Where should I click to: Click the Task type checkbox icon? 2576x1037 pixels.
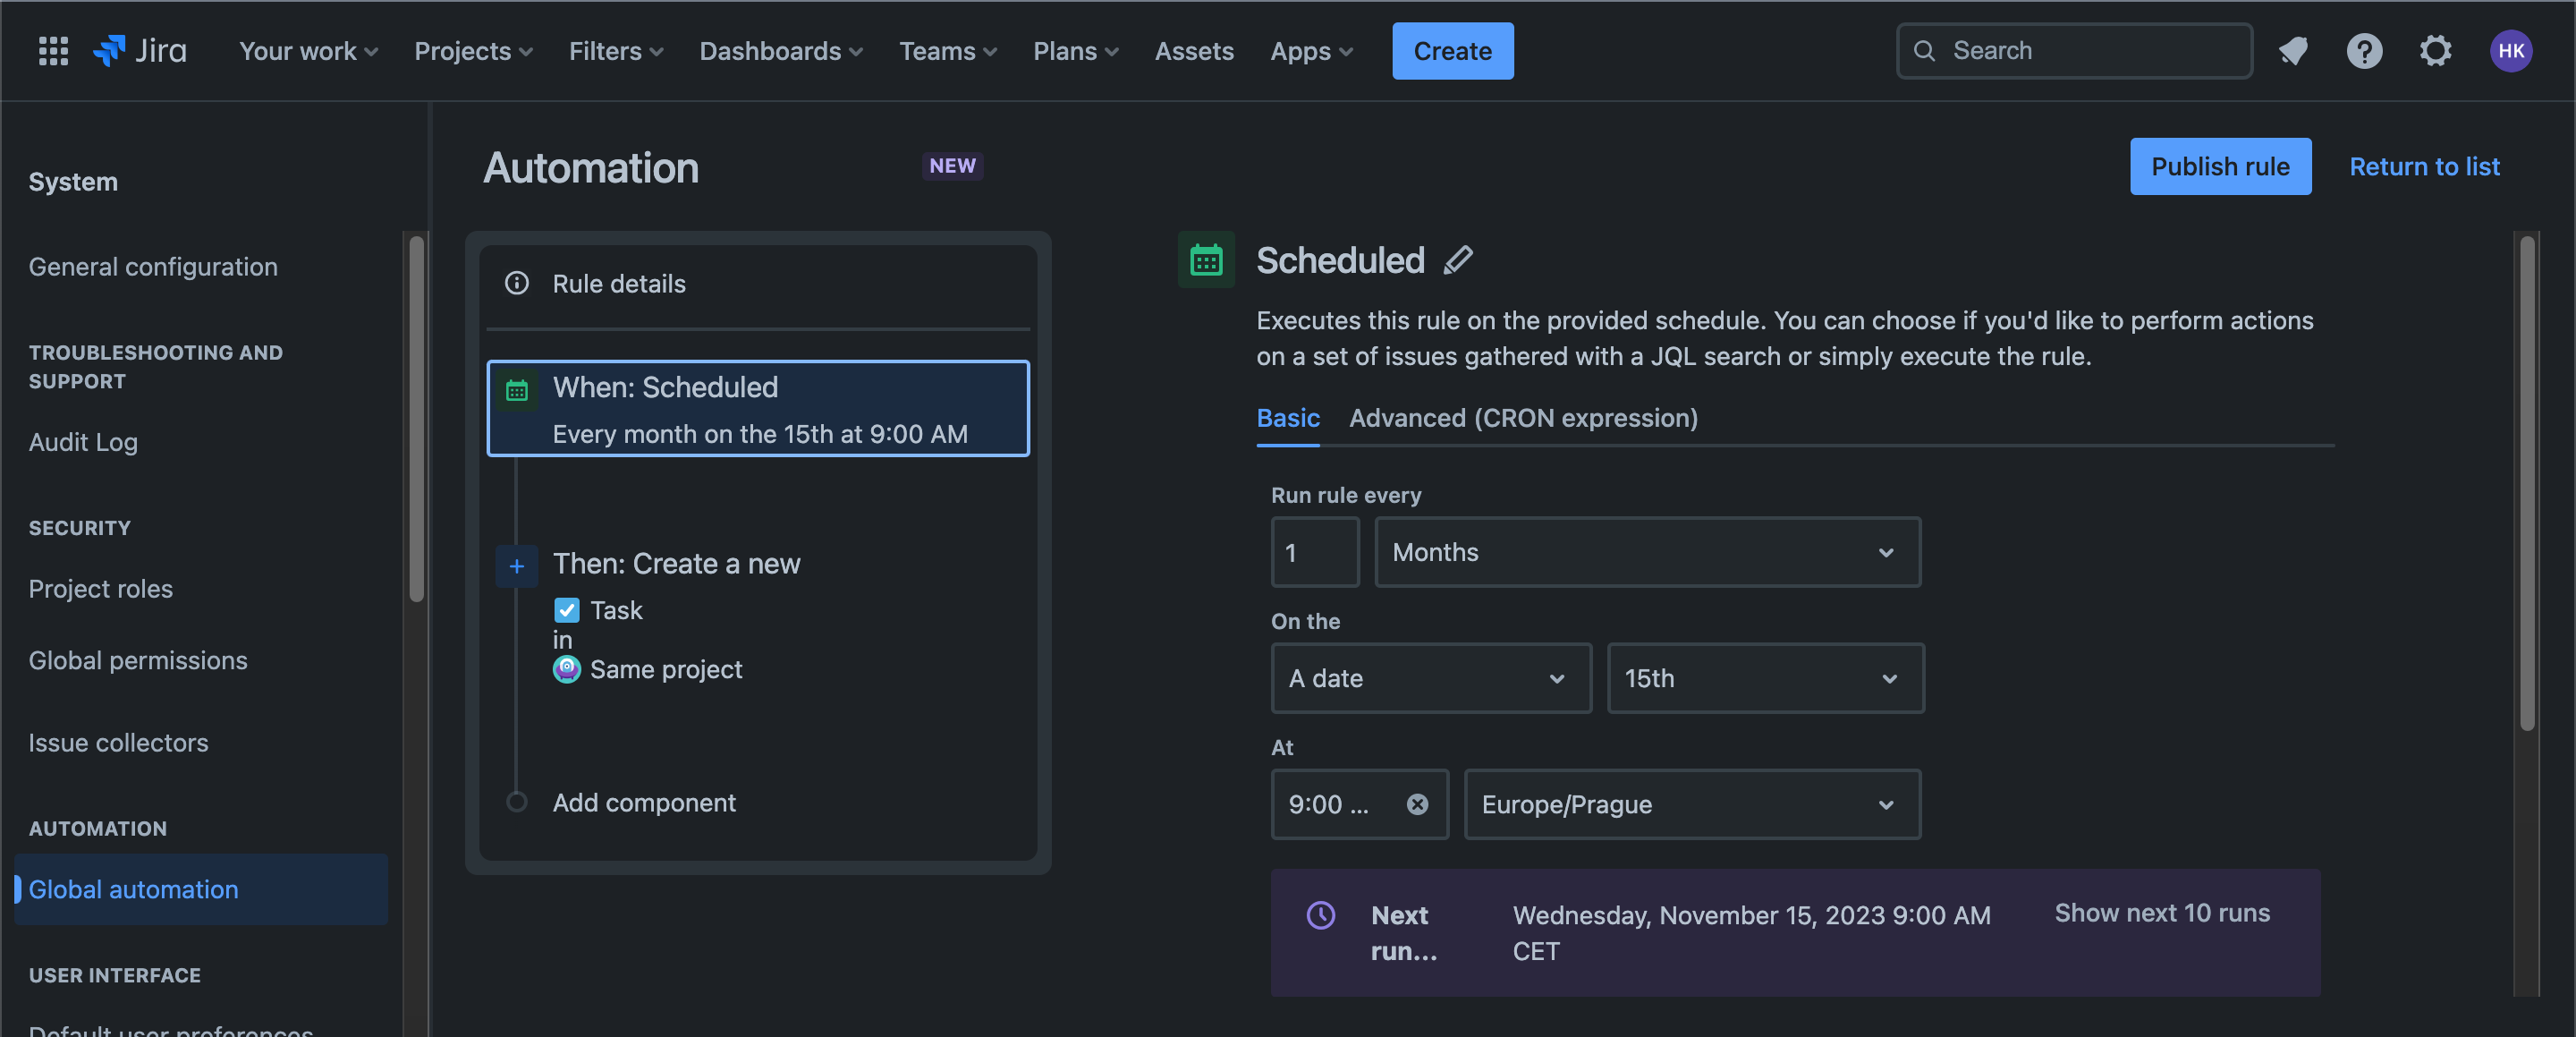[566, 610]
